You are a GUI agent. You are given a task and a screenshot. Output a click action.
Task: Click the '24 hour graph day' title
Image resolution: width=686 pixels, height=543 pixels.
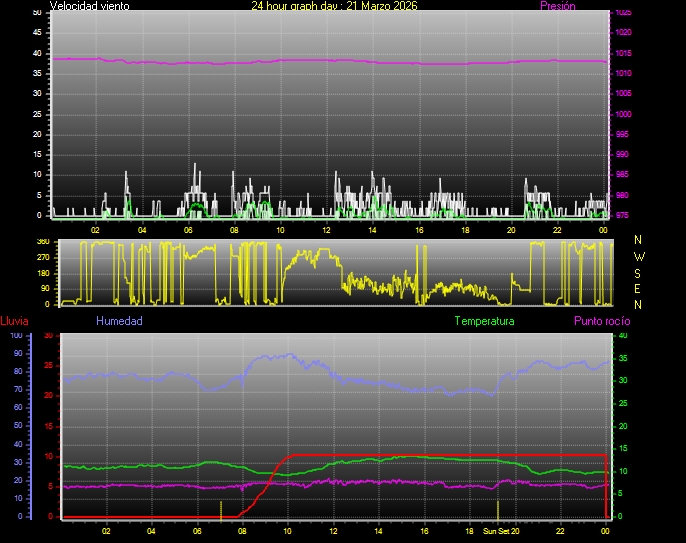coord(334,6)
